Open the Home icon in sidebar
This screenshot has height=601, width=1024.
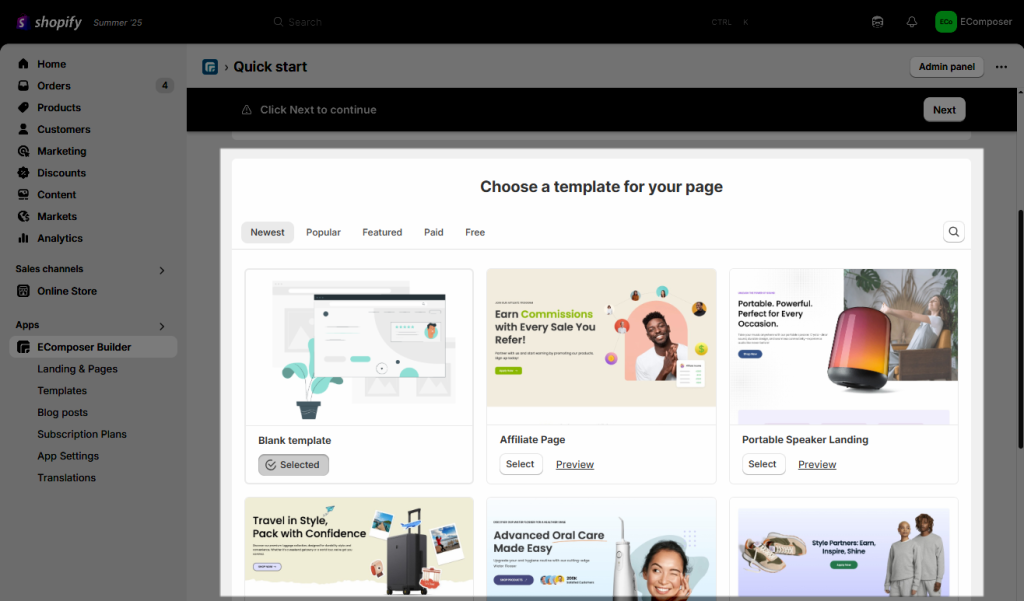(24, 64)
